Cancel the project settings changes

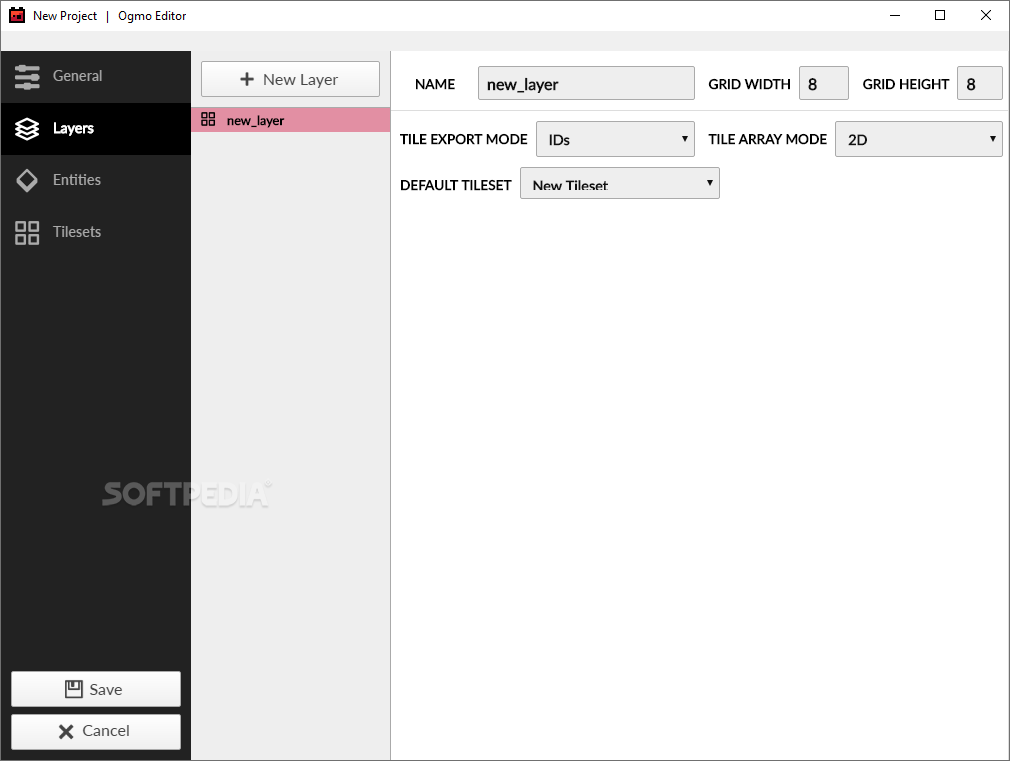point(96,731)
